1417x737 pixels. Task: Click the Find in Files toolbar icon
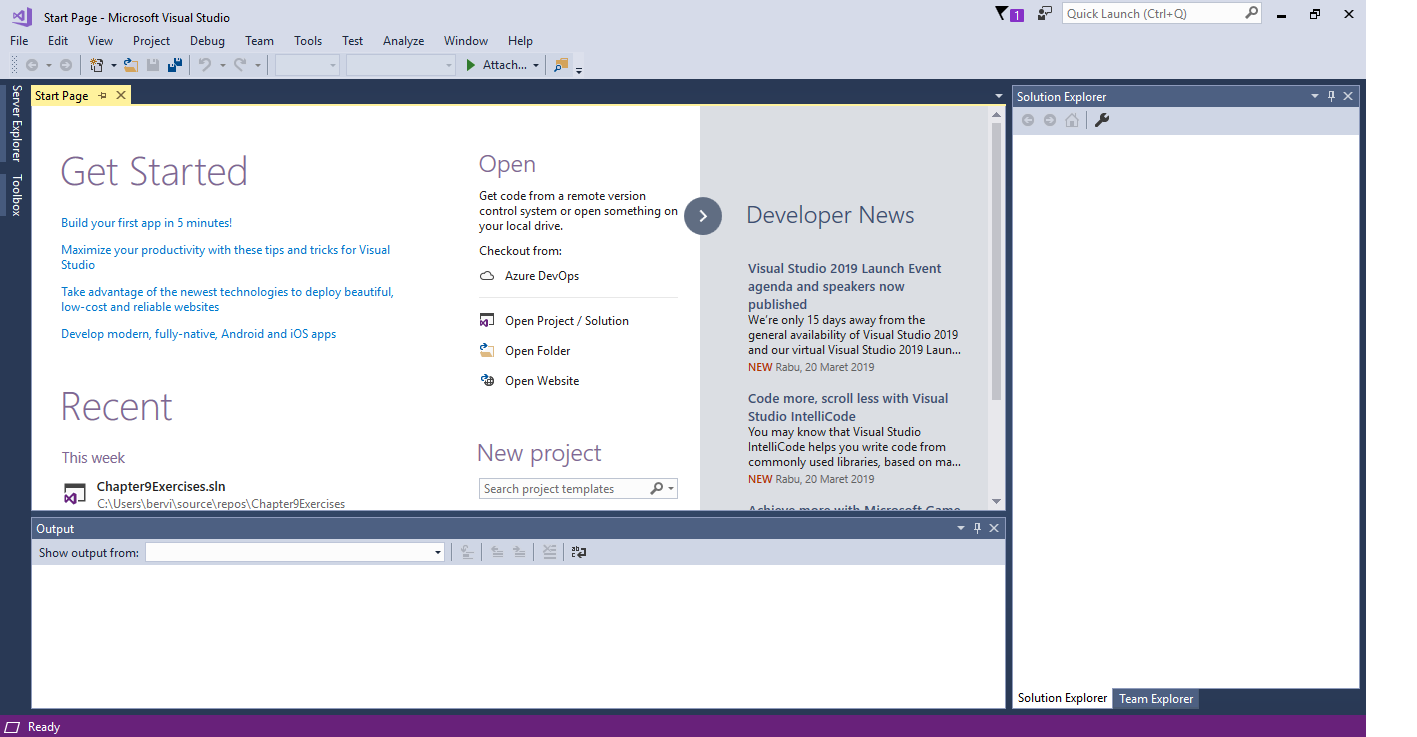[561, 65]
